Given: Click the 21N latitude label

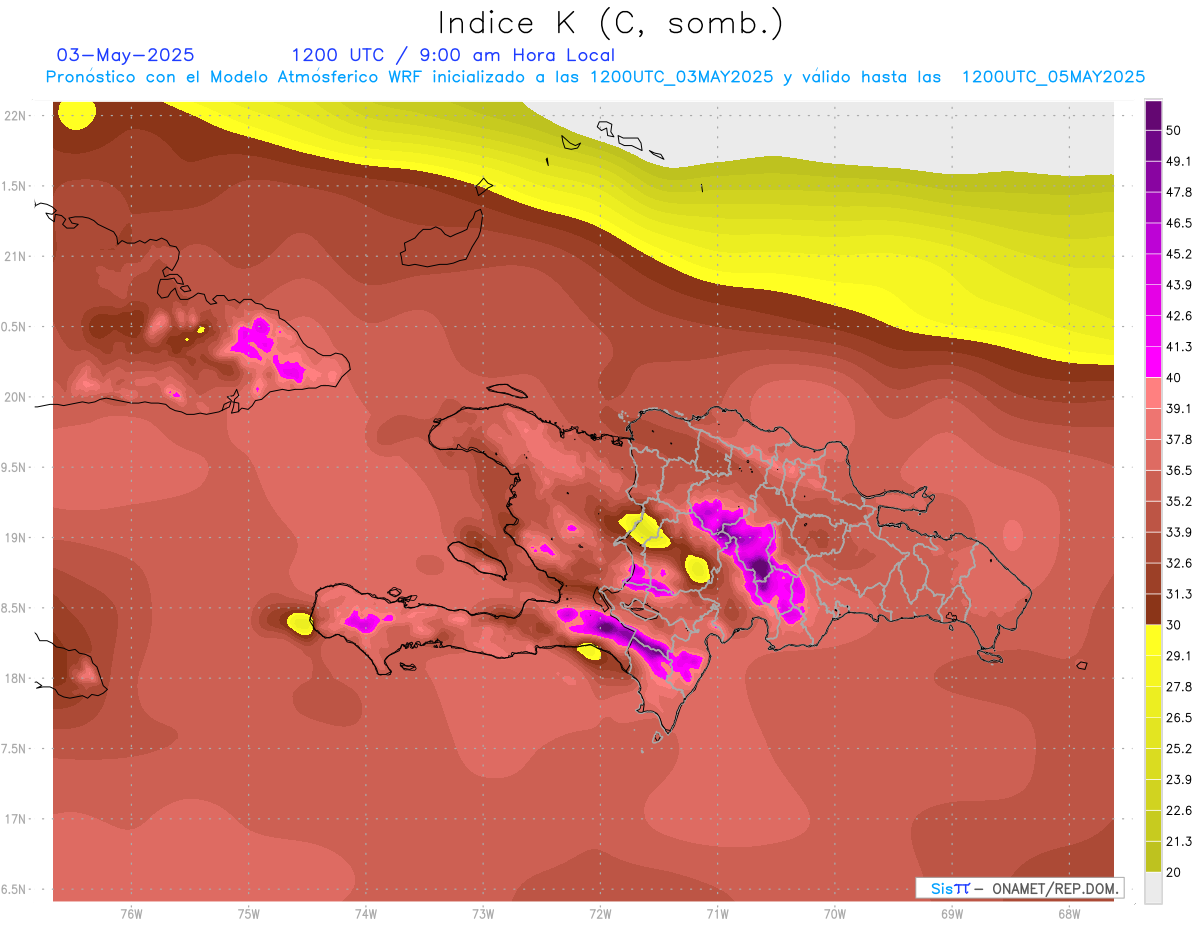Looking at the screenshot, I should tap(17, 256).
